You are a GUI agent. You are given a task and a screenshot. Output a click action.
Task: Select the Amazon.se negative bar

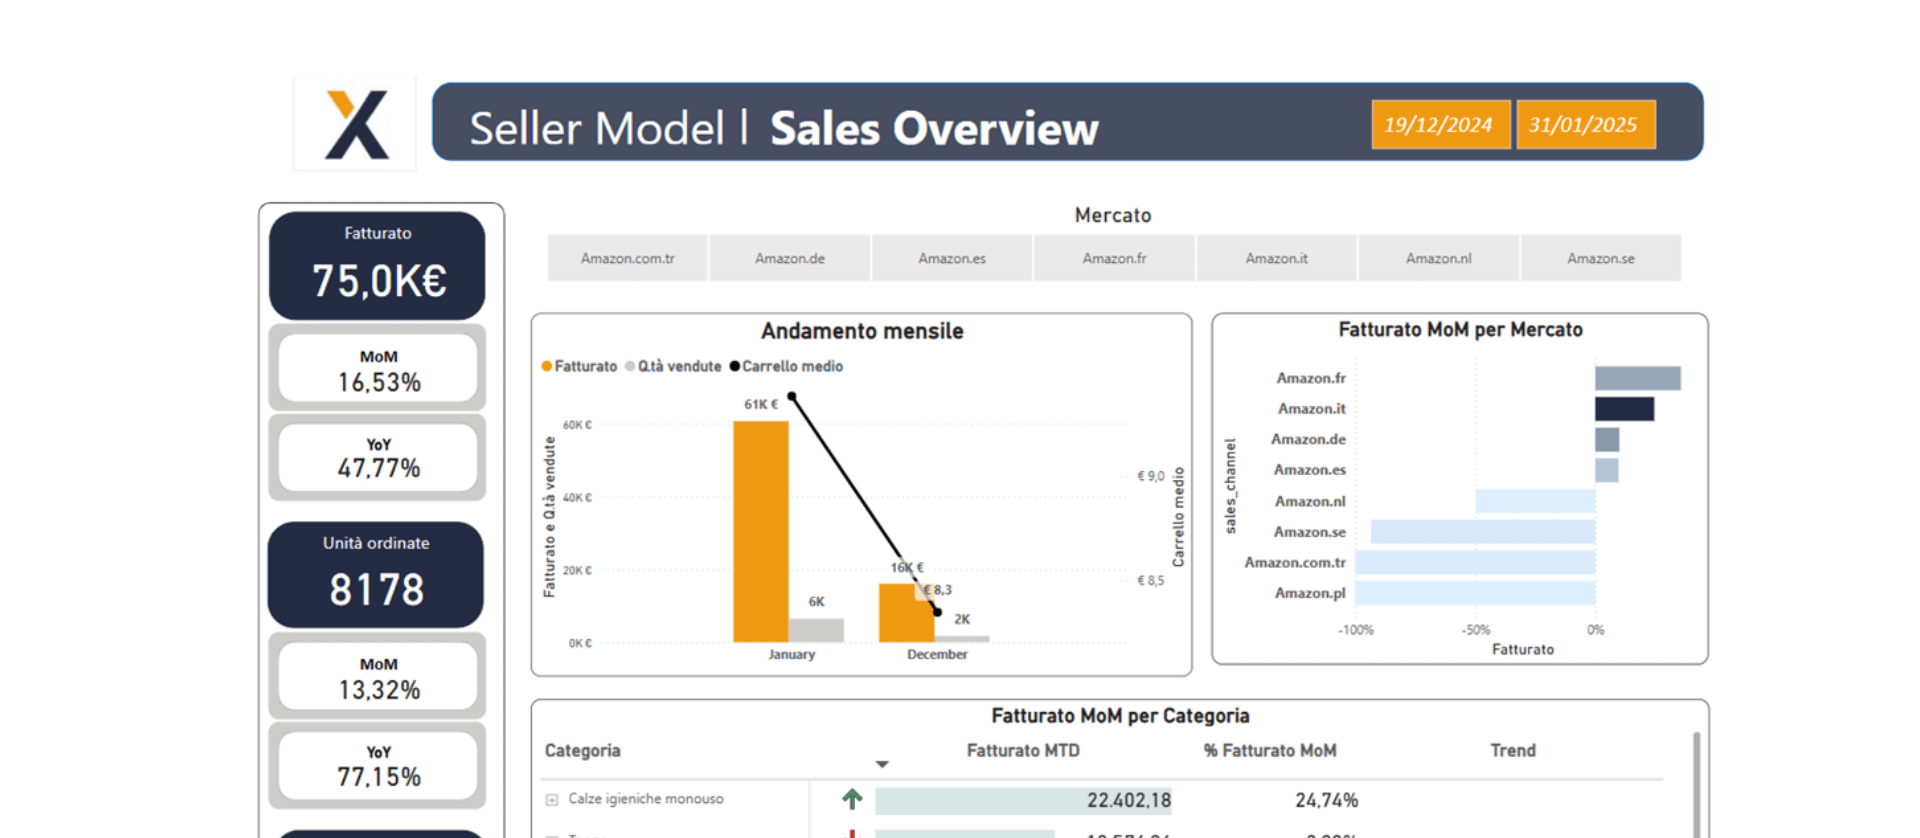tap(1483, 532)
